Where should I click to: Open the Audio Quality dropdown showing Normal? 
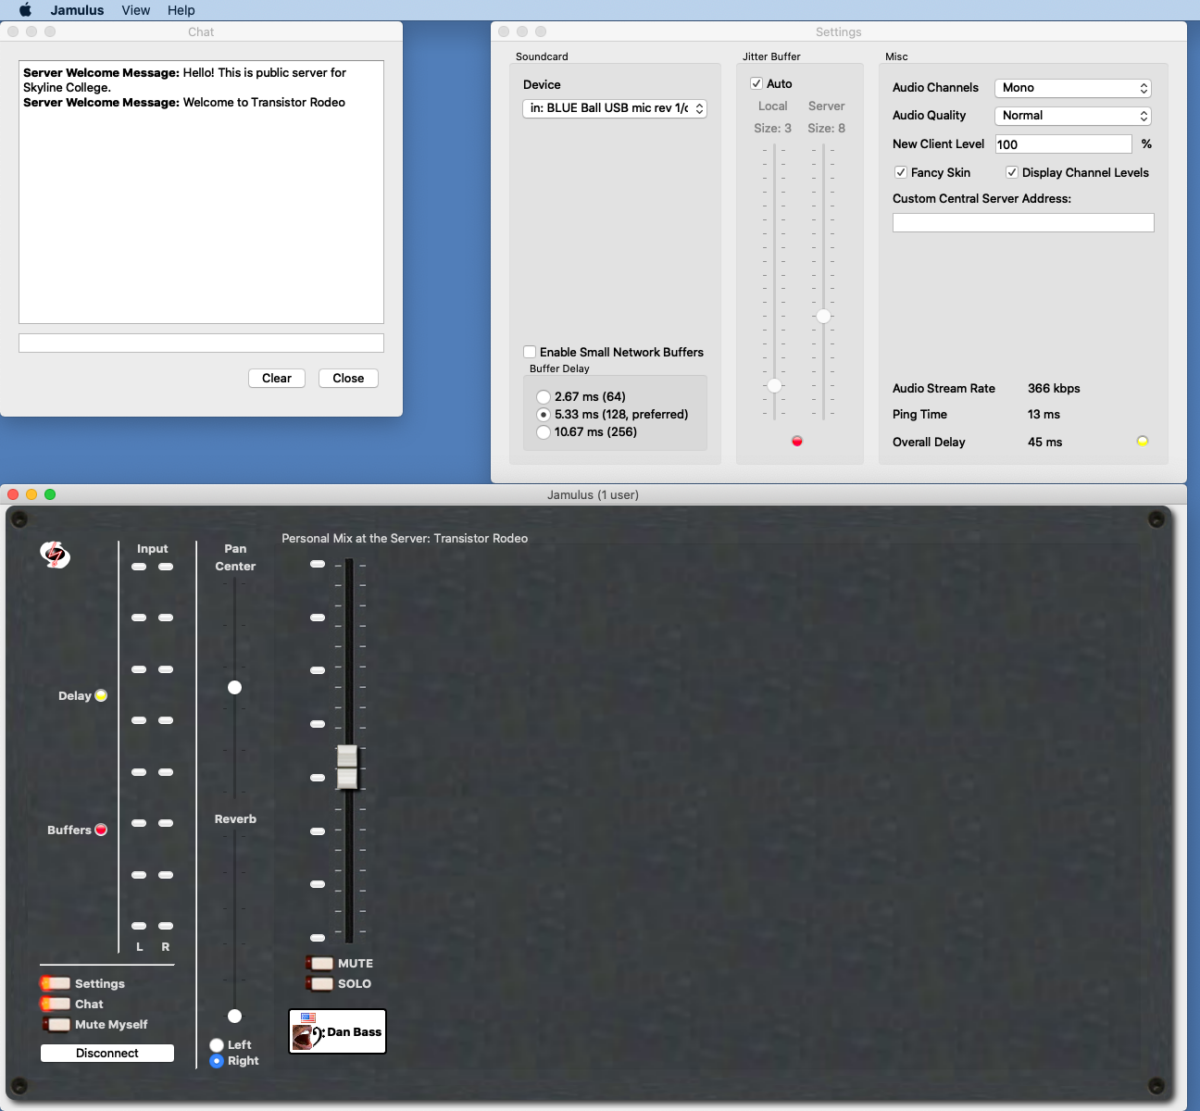pyautogui.click(x=1072, y=115)
